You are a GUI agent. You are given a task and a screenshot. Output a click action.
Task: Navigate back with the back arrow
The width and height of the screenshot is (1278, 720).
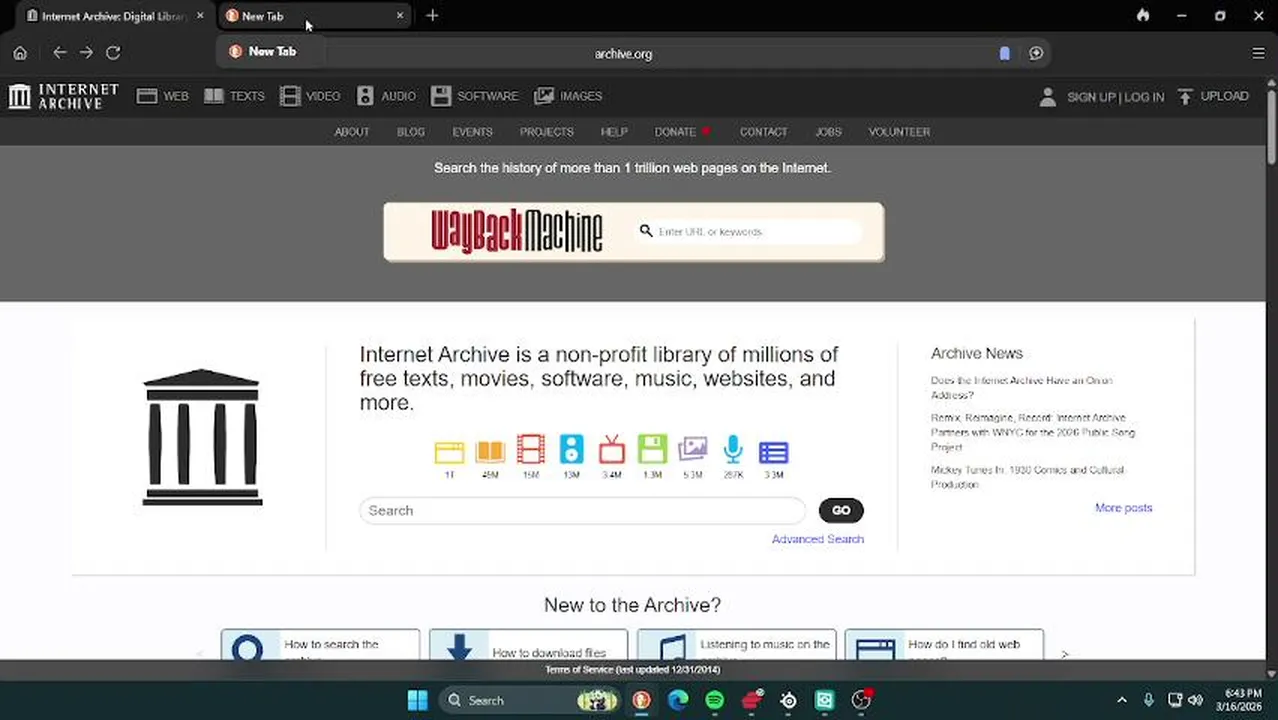coord(60,53)
